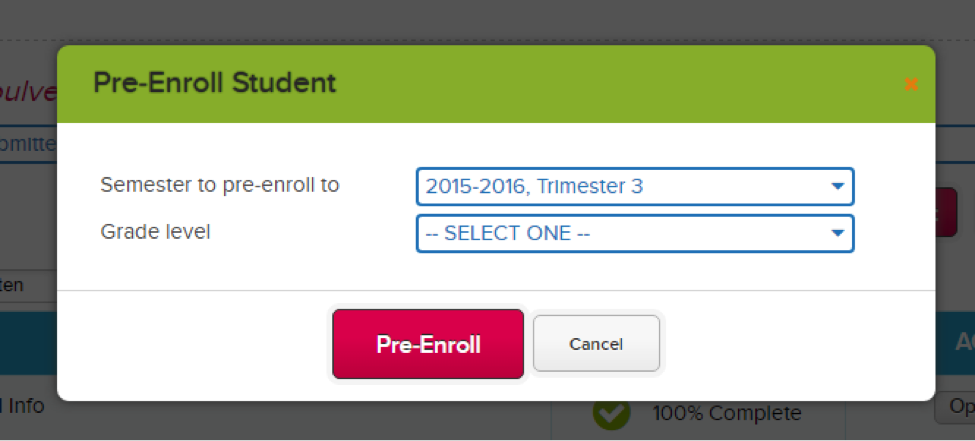
Task: Click the Grade level label
Action: click(x=155, y=232)
